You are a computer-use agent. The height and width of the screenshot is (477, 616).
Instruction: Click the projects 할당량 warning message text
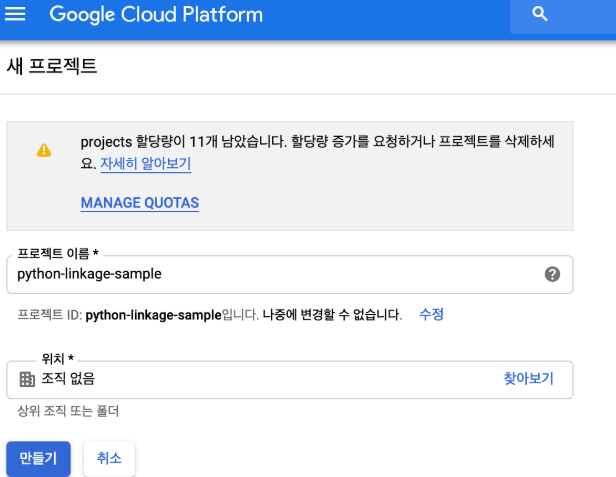[317, 152]
